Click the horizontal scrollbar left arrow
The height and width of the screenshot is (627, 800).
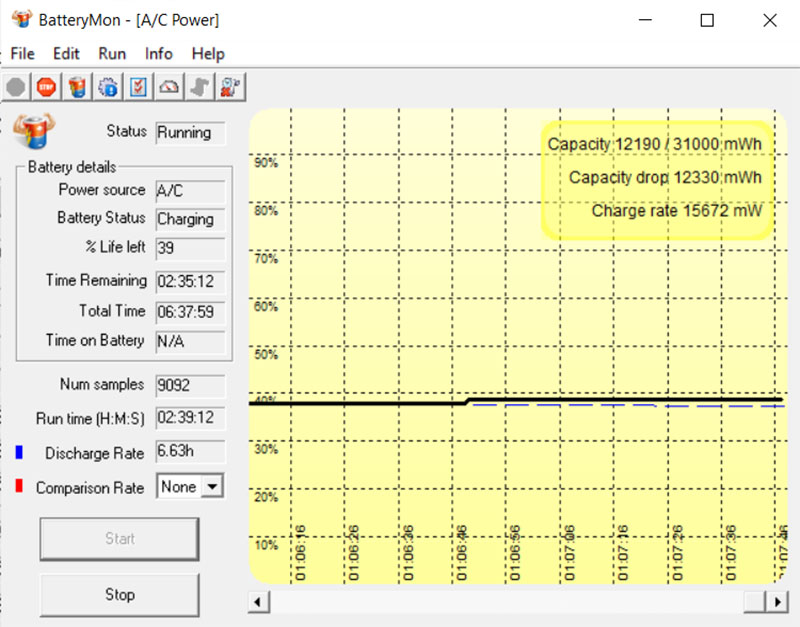click(x=258, y=601)
